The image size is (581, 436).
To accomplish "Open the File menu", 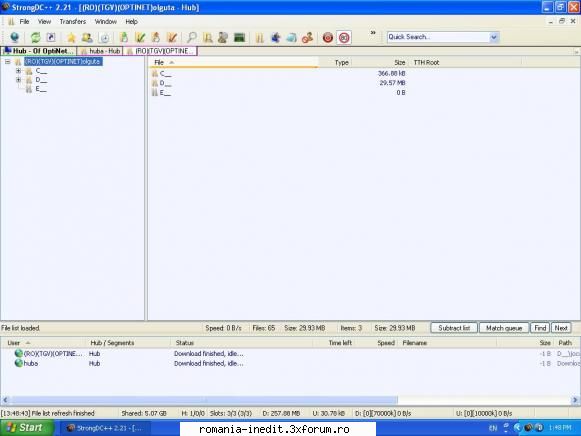I will pos(24,21).
